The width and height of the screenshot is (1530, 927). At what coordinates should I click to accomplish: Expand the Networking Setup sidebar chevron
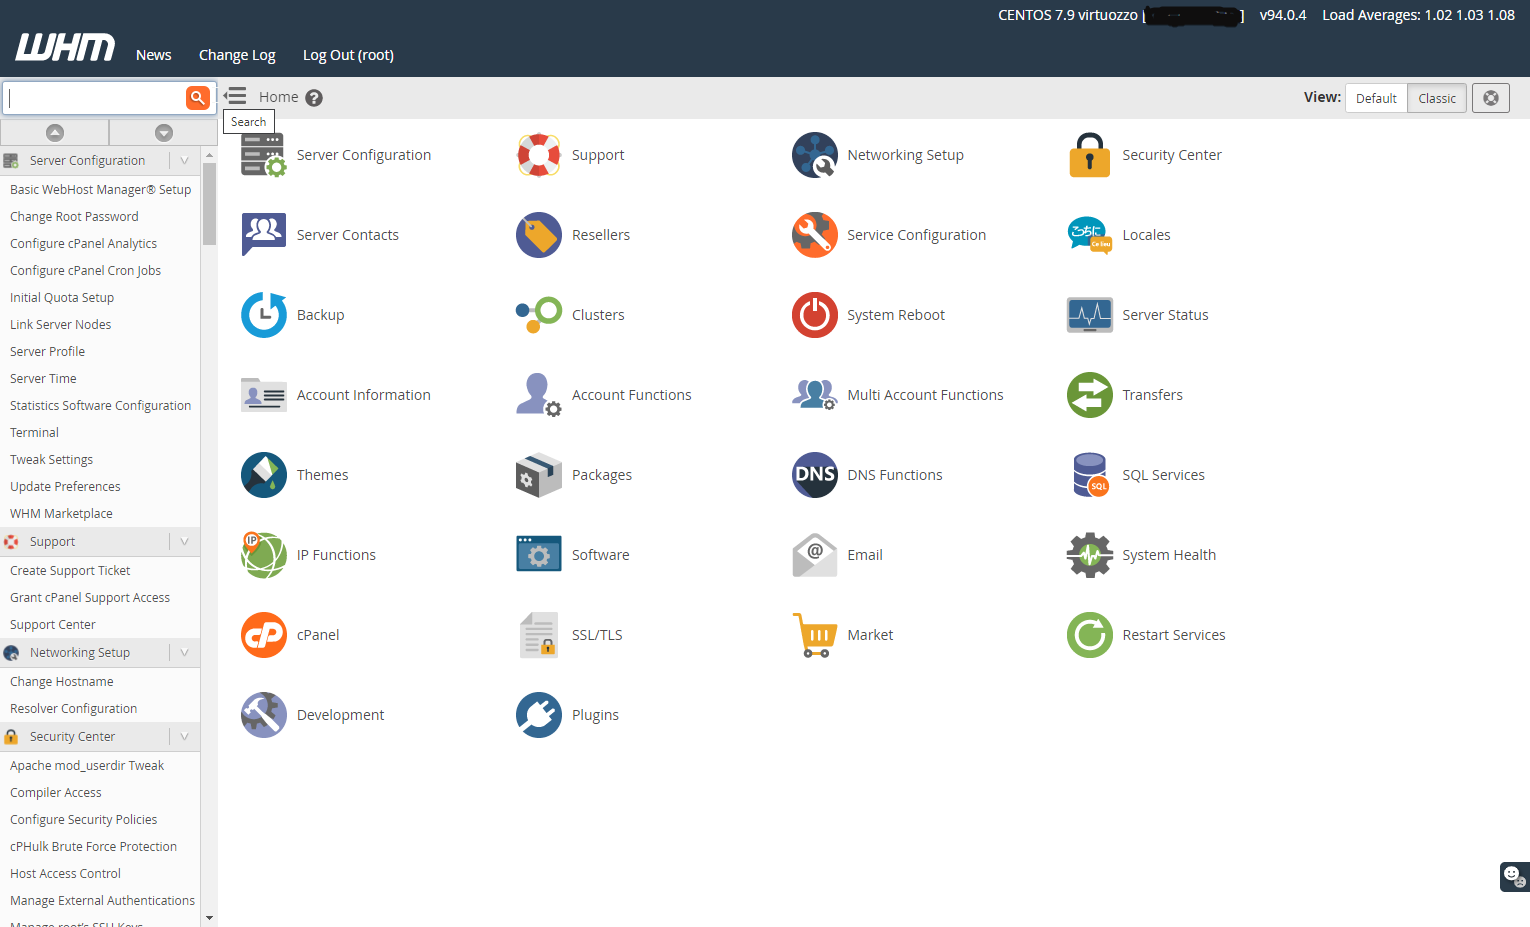click(184, 652)
